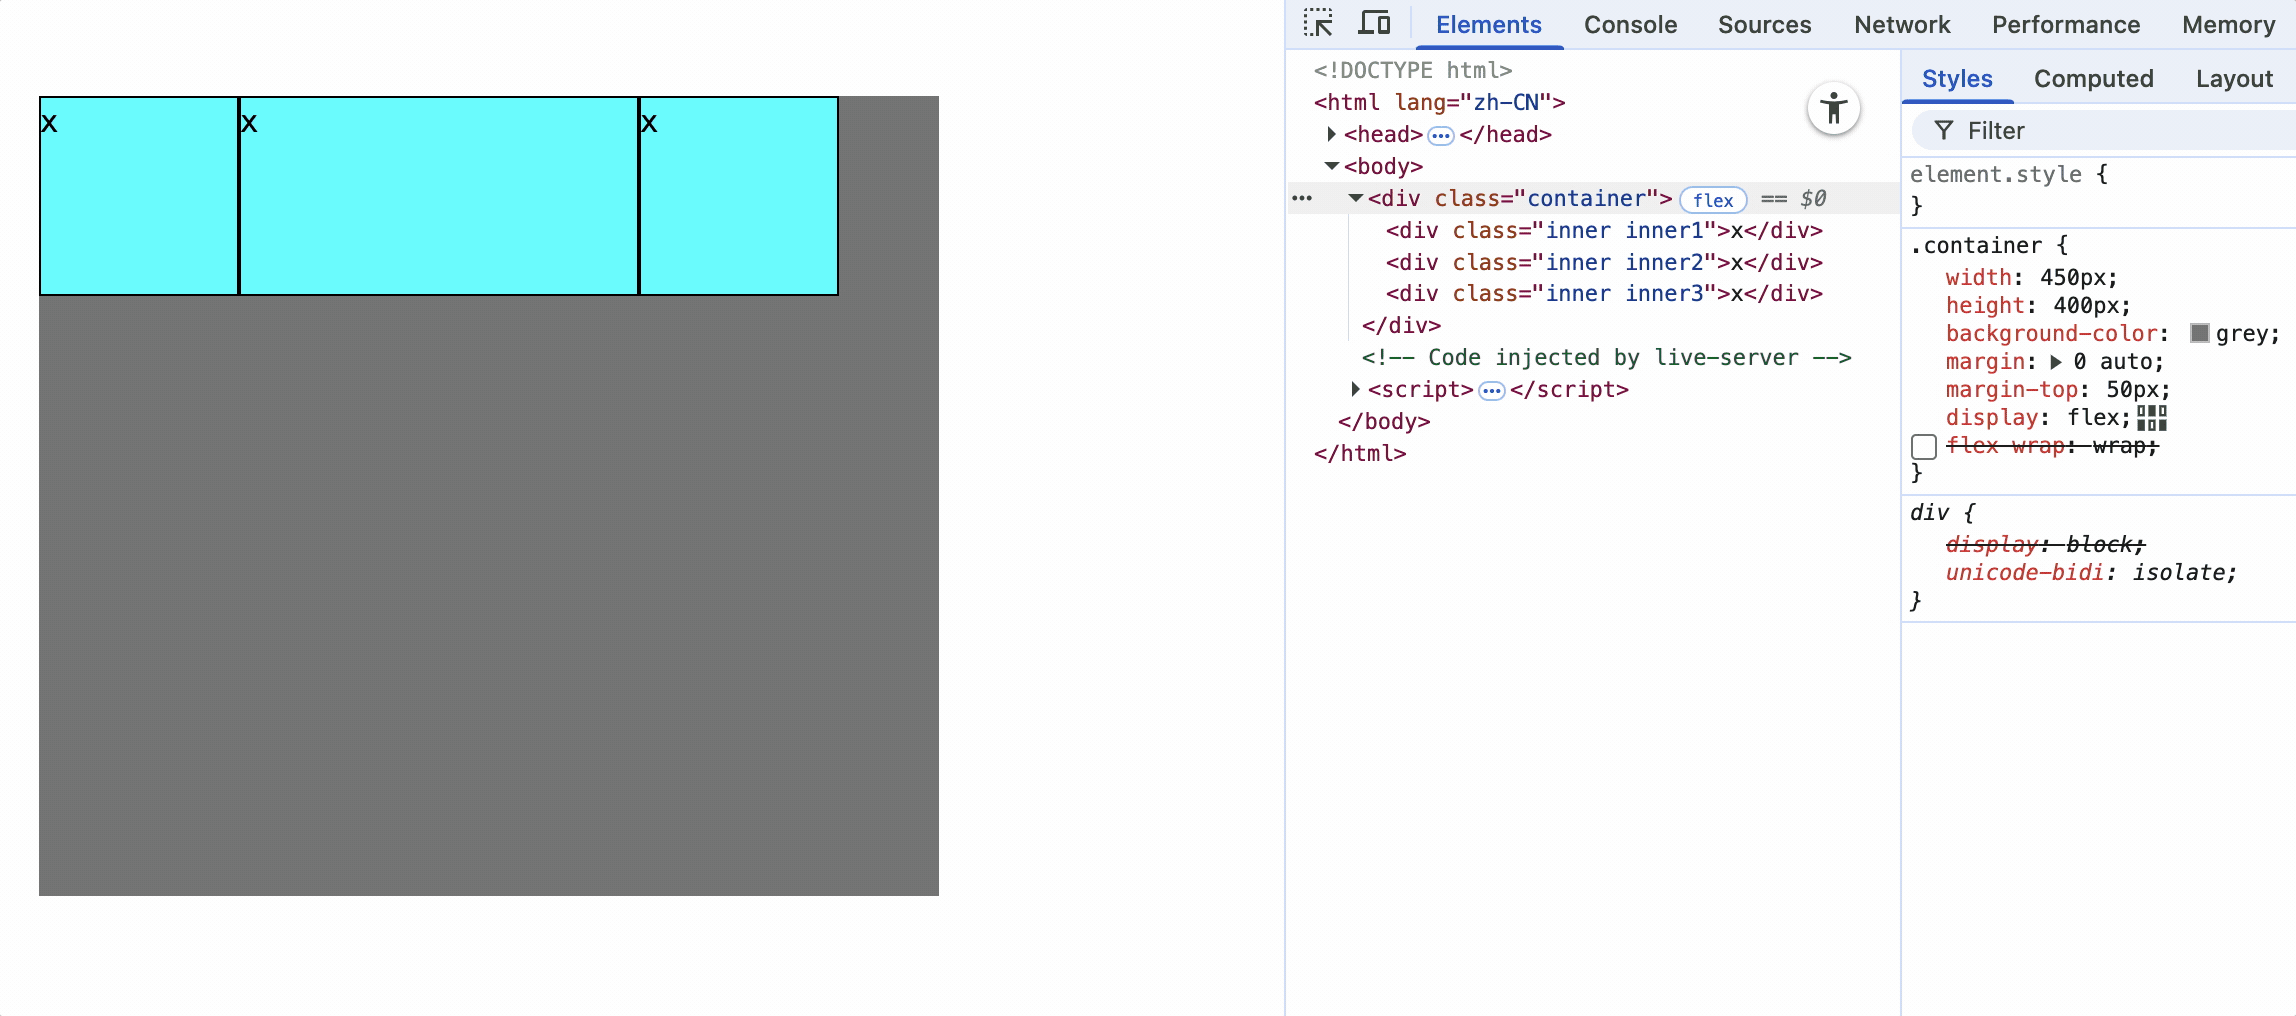This screenshot has height=1016, width=2296.
Task: Click the .container selector text
Action: coord(1976,246)
